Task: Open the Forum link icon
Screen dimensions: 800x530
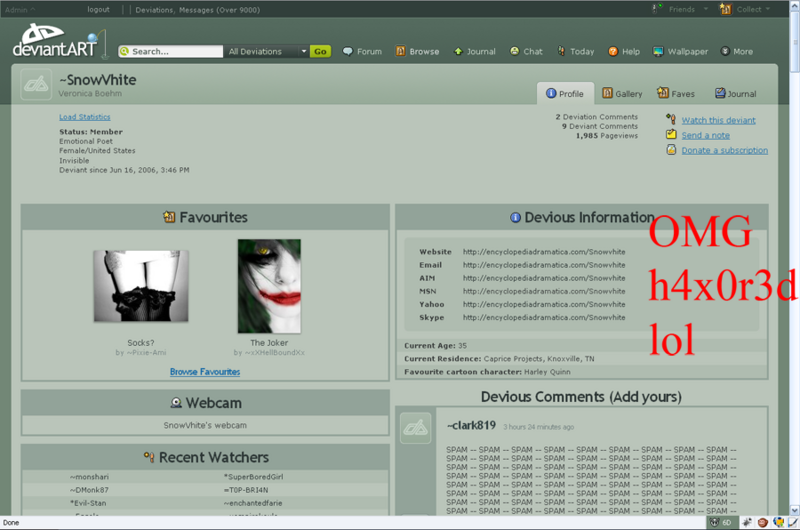Action: tap(348, 52)
